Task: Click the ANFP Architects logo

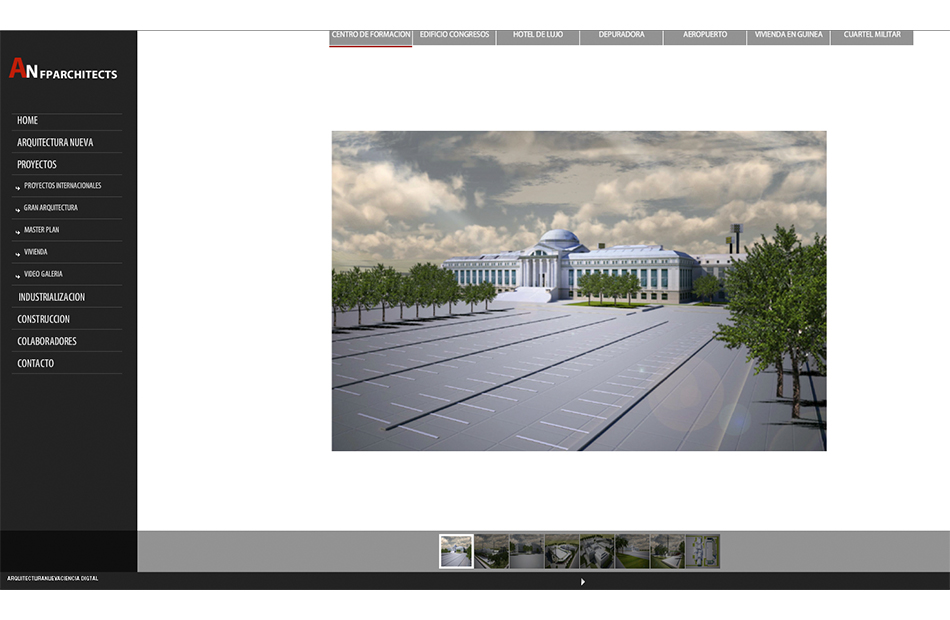Action: [63, 70]
